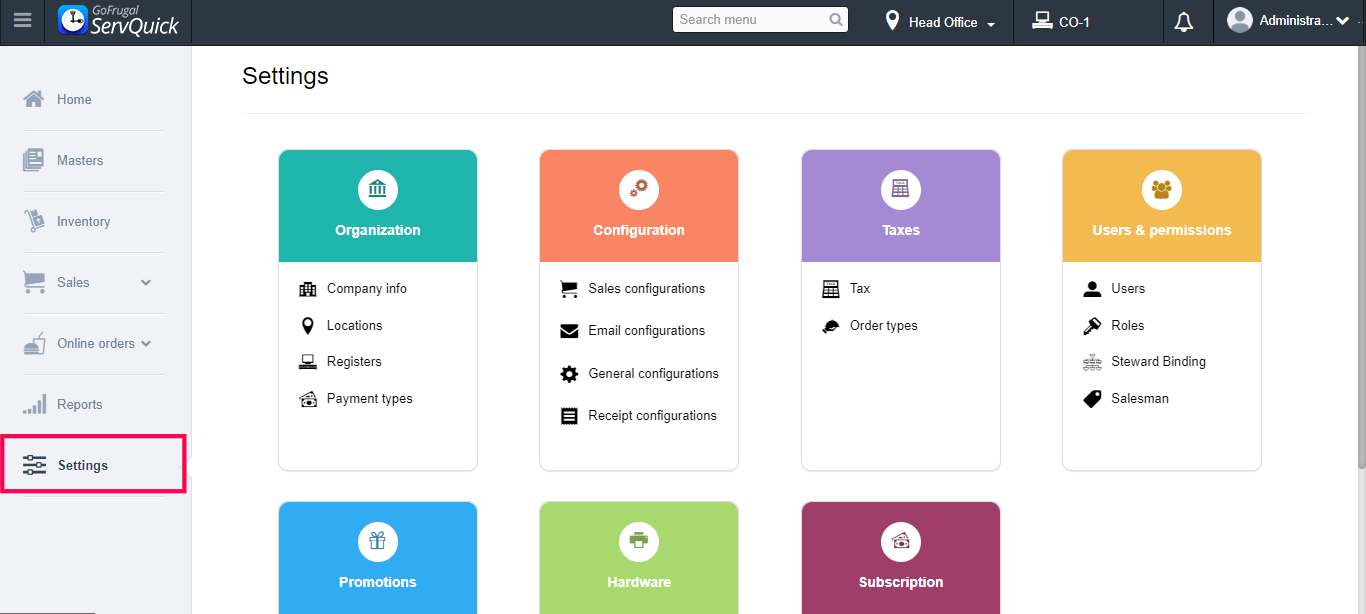This screenshot has width=1366, height=614.
Task: Click the Inventory trolley icon in sidebar
Action: coord(34,221)
